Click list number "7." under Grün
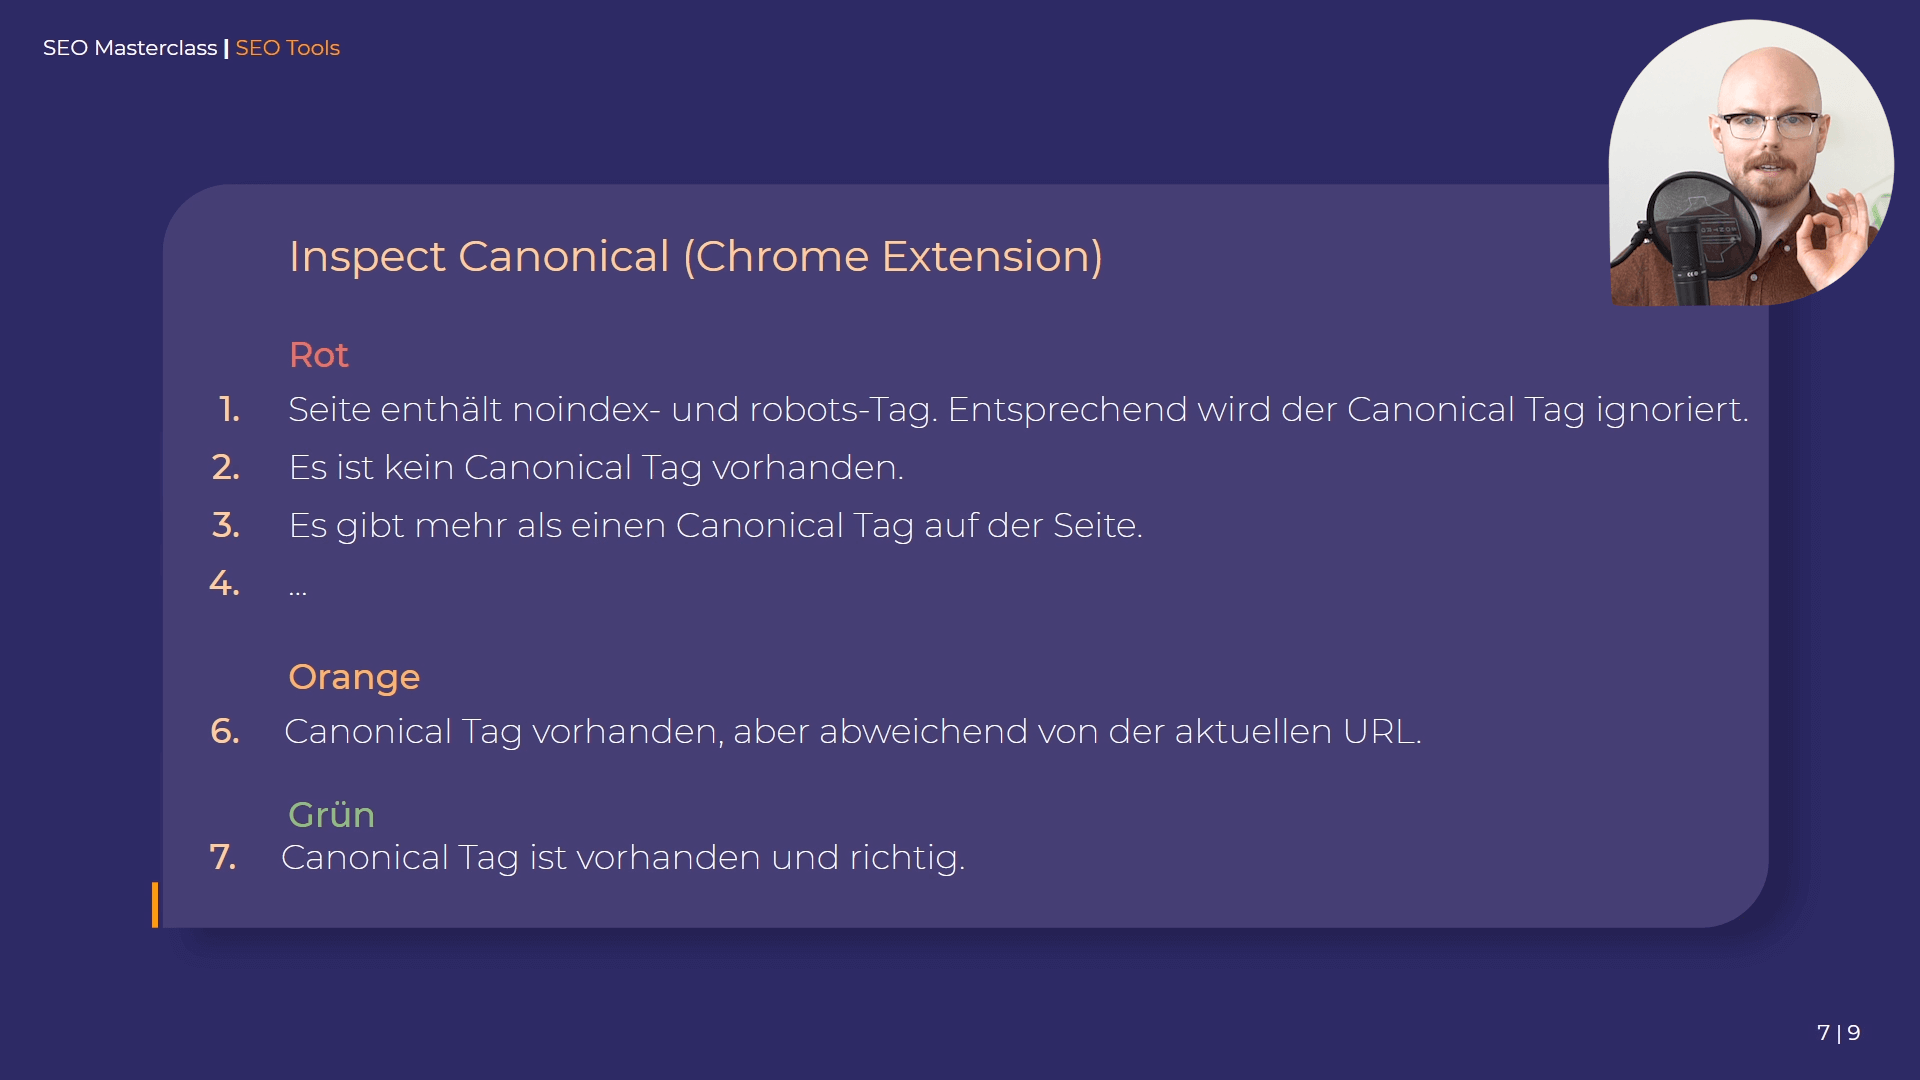This screenshot has height=1080, width=1920. tap(223, 858)
